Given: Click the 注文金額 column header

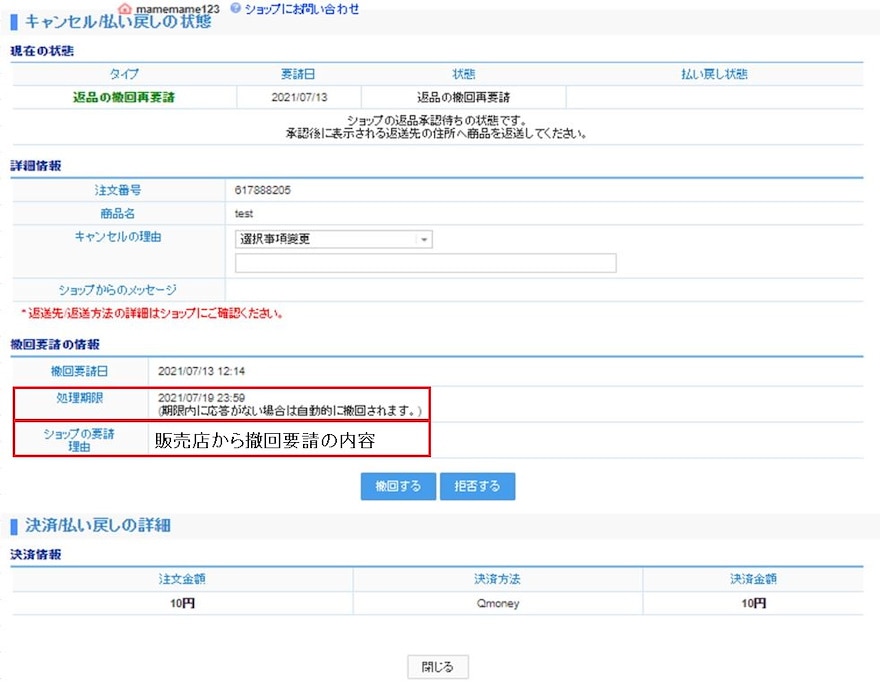Looking at the screenshot, I should click(x=182, y=579).
